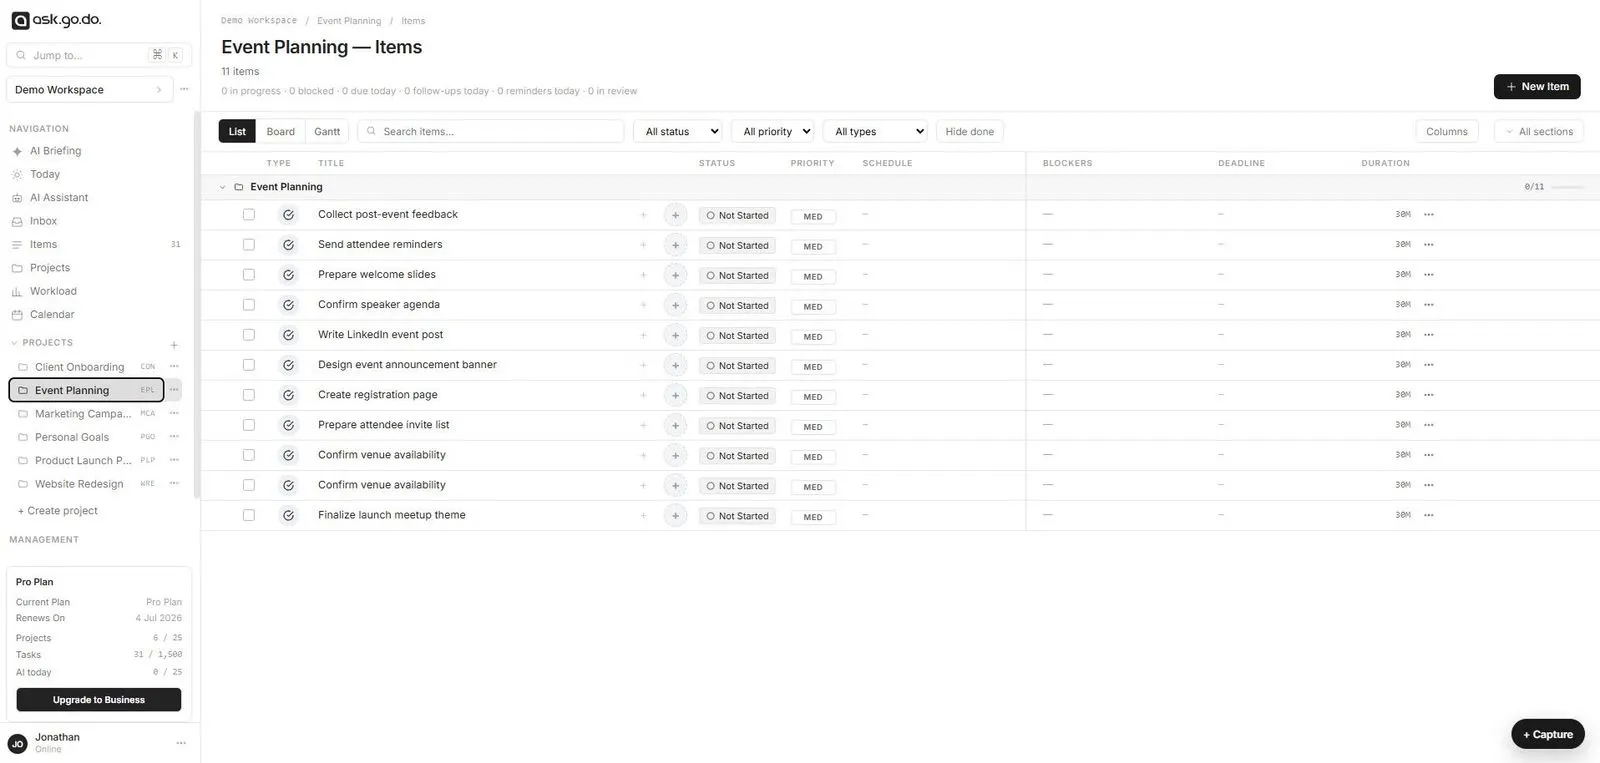Open the Demo Workspace switcher

[x=89, y=89]
